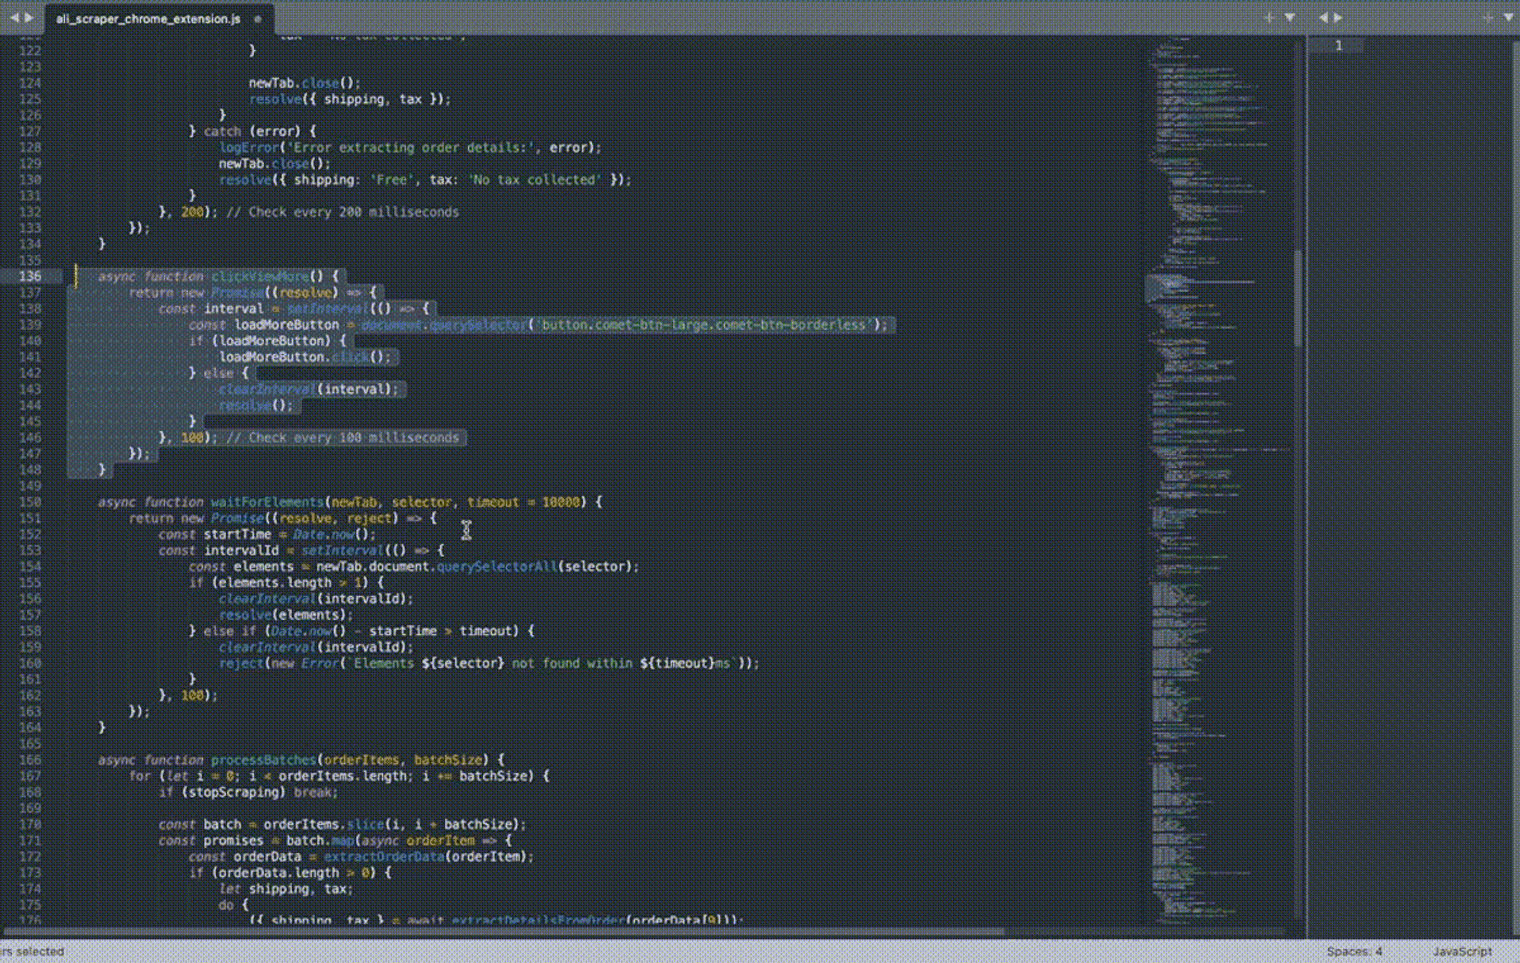Click comment 'Check every 100 milliseconds'

coord(343,437)
